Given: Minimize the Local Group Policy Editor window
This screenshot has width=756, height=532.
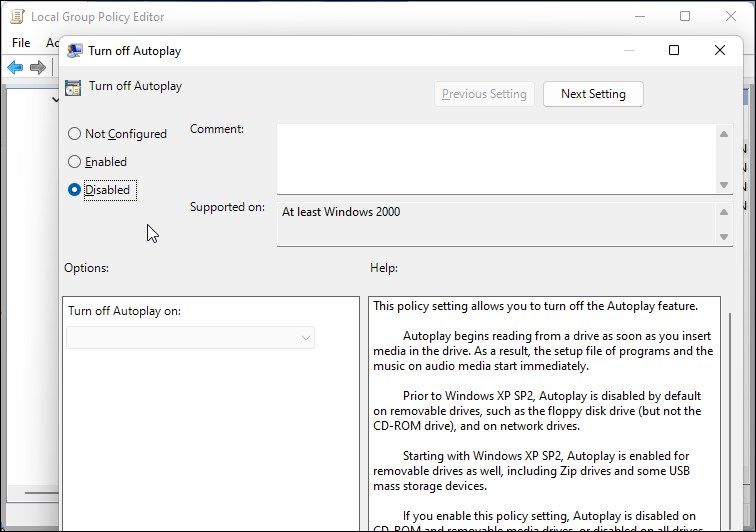Looking at the screenshot, I should pos(640,16).
